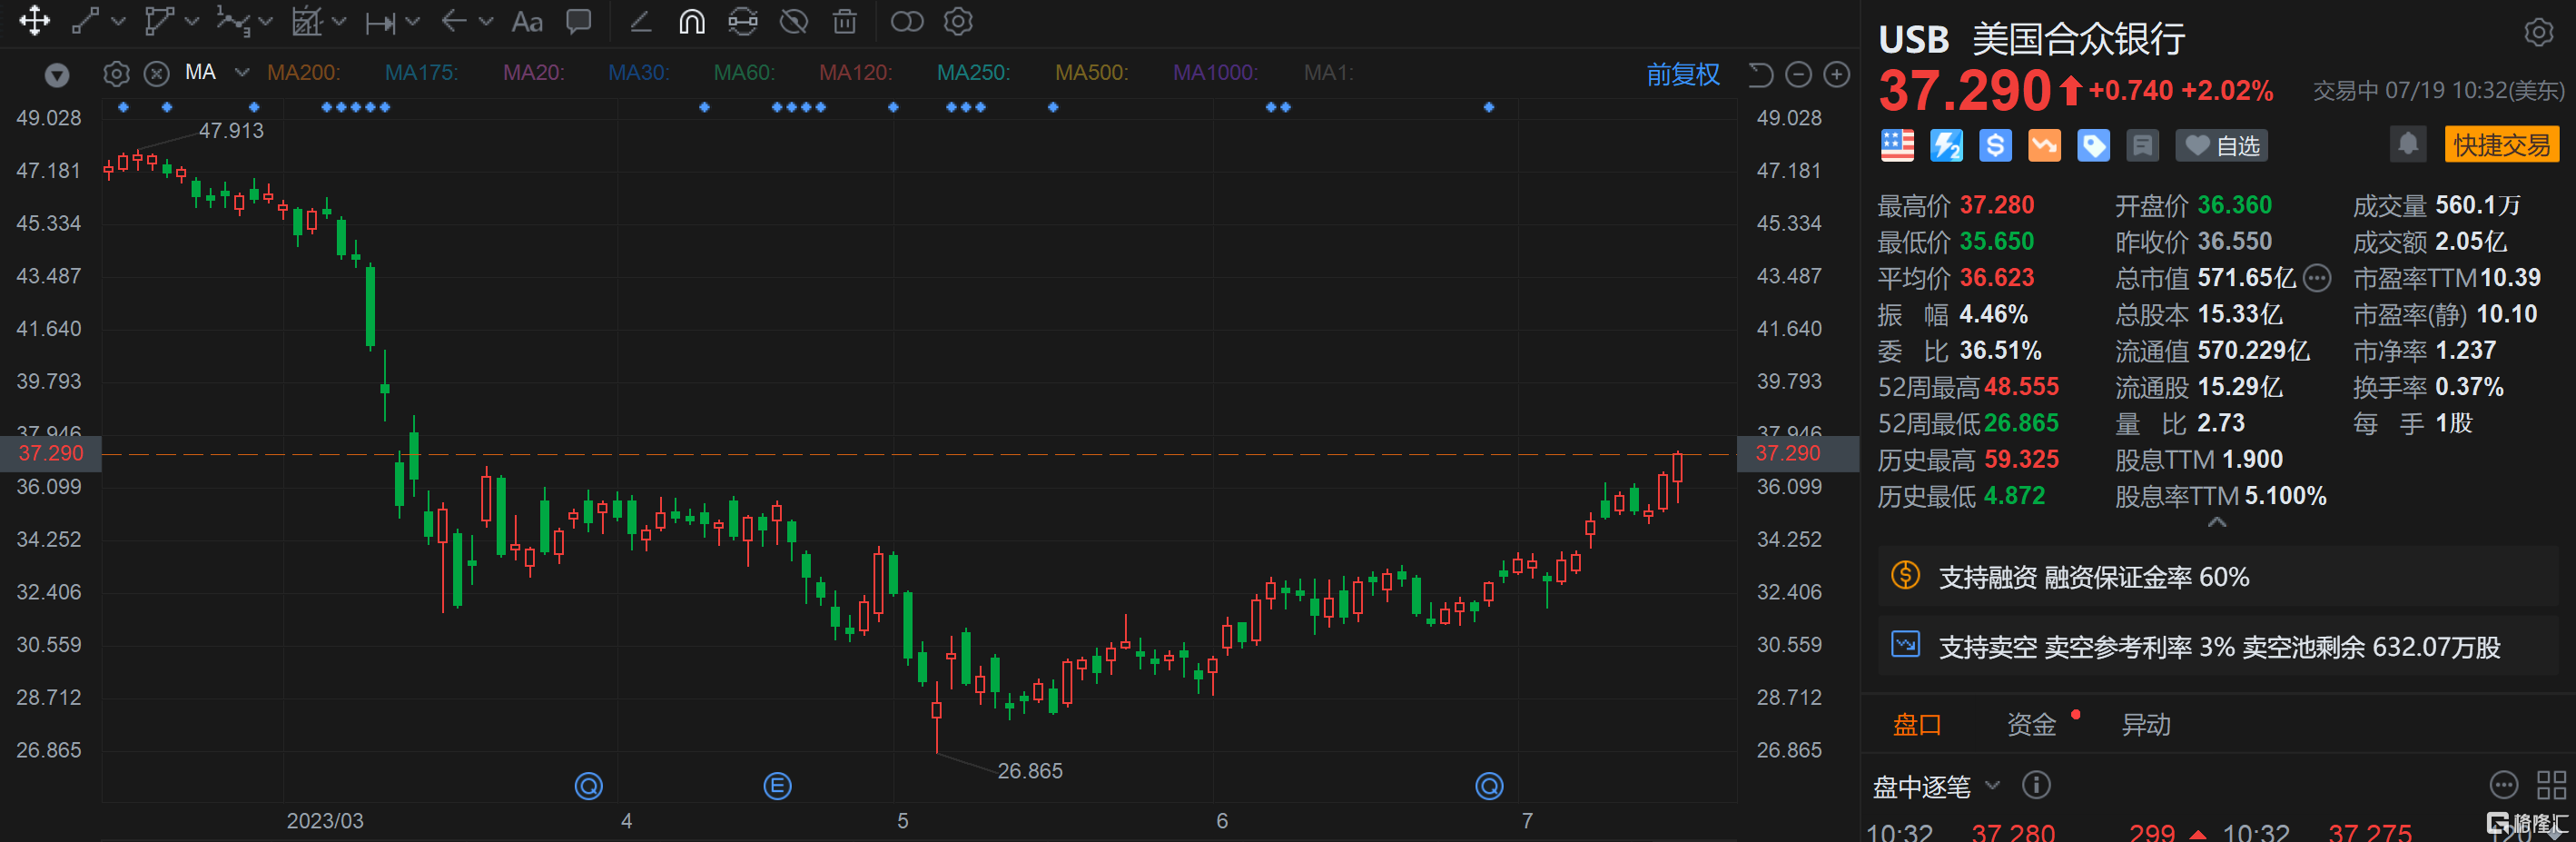Click the 快捷交易 button
Screen dimensions: 2576x842
pyautogui.click(x=2502, y=144)
